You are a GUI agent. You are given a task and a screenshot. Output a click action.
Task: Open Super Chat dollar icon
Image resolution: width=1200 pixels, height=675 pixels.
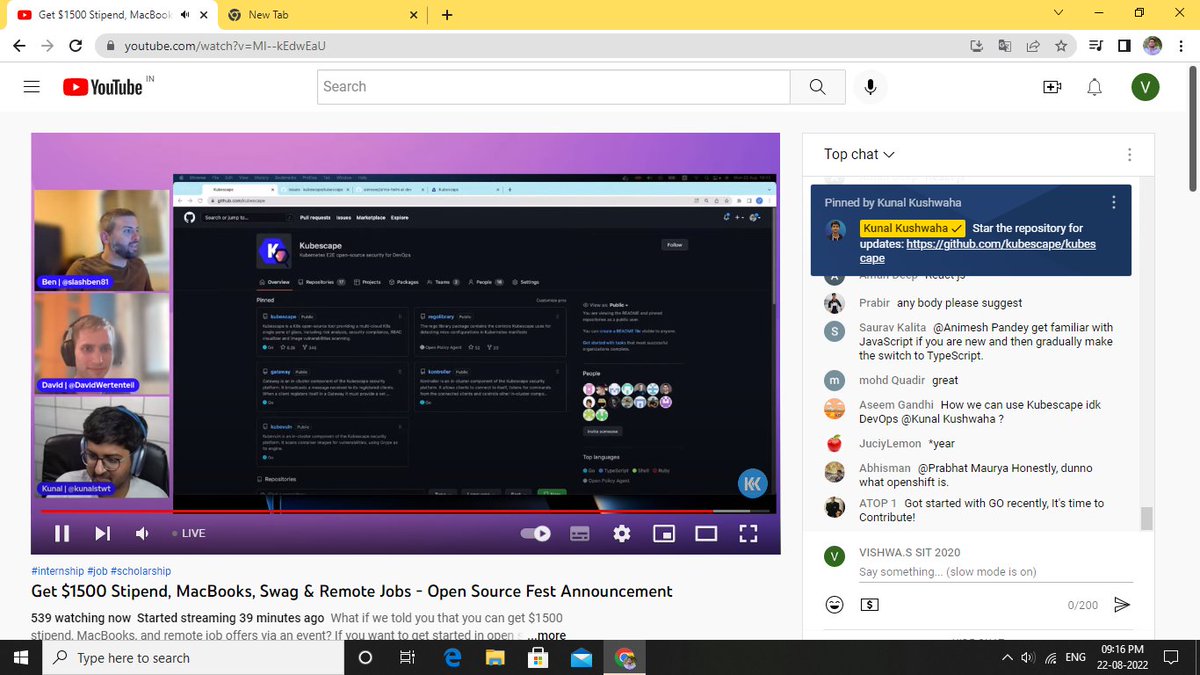(869, 605)
